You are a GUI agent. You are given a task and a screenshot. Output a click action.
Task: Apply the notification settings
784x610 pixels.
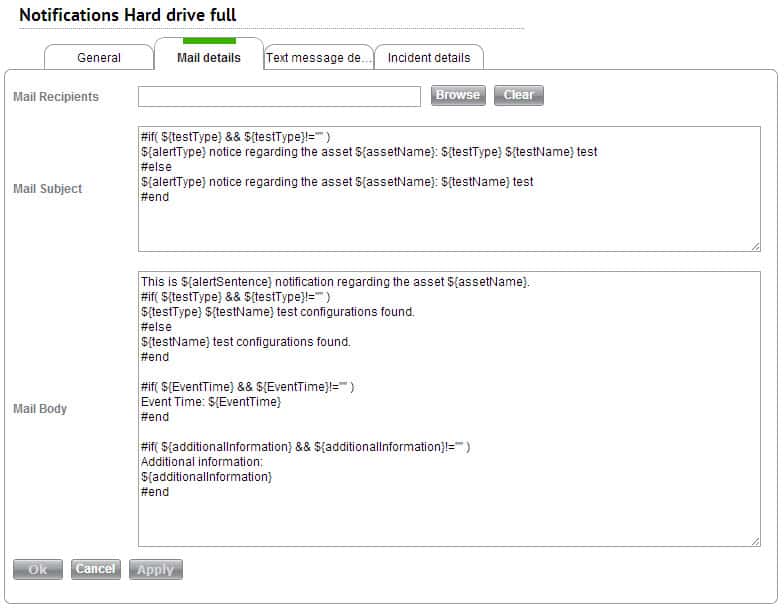pyautogui.click(x=155, y=569)
